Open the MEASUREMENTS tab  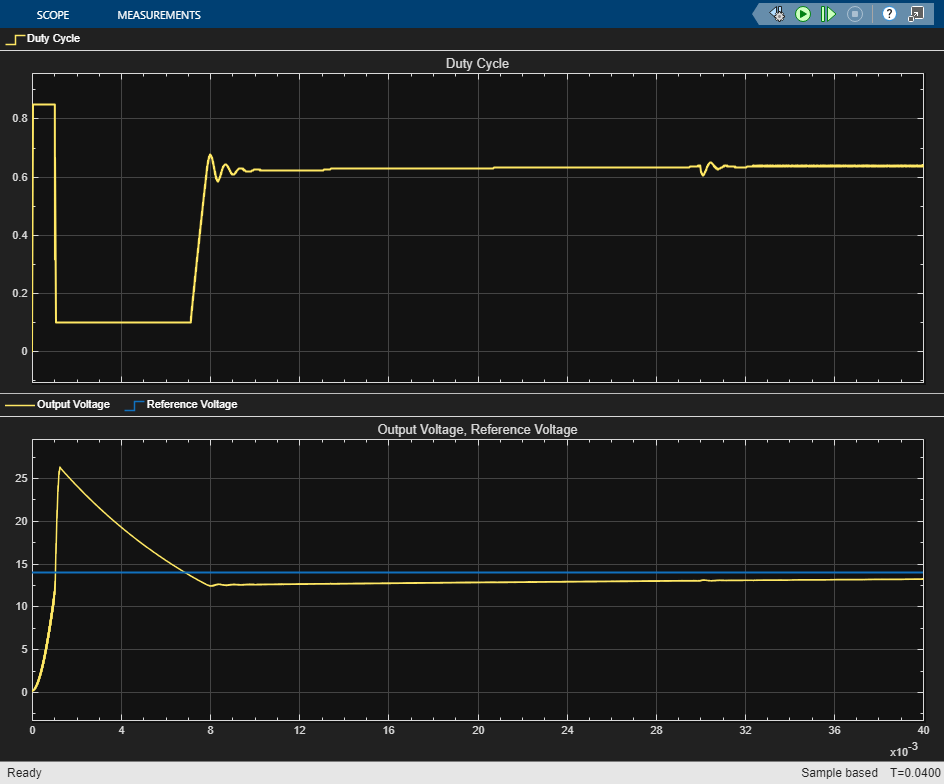click(x=158, y=15)
